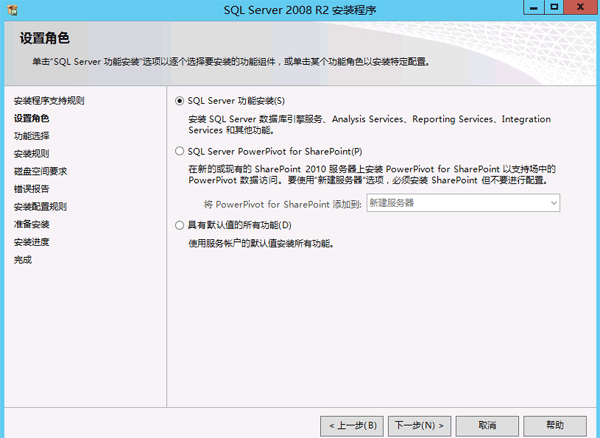The height and width of the screenshot is (438, 600).
Task: Click the 帮助 help button
Action: pos(555,426)
